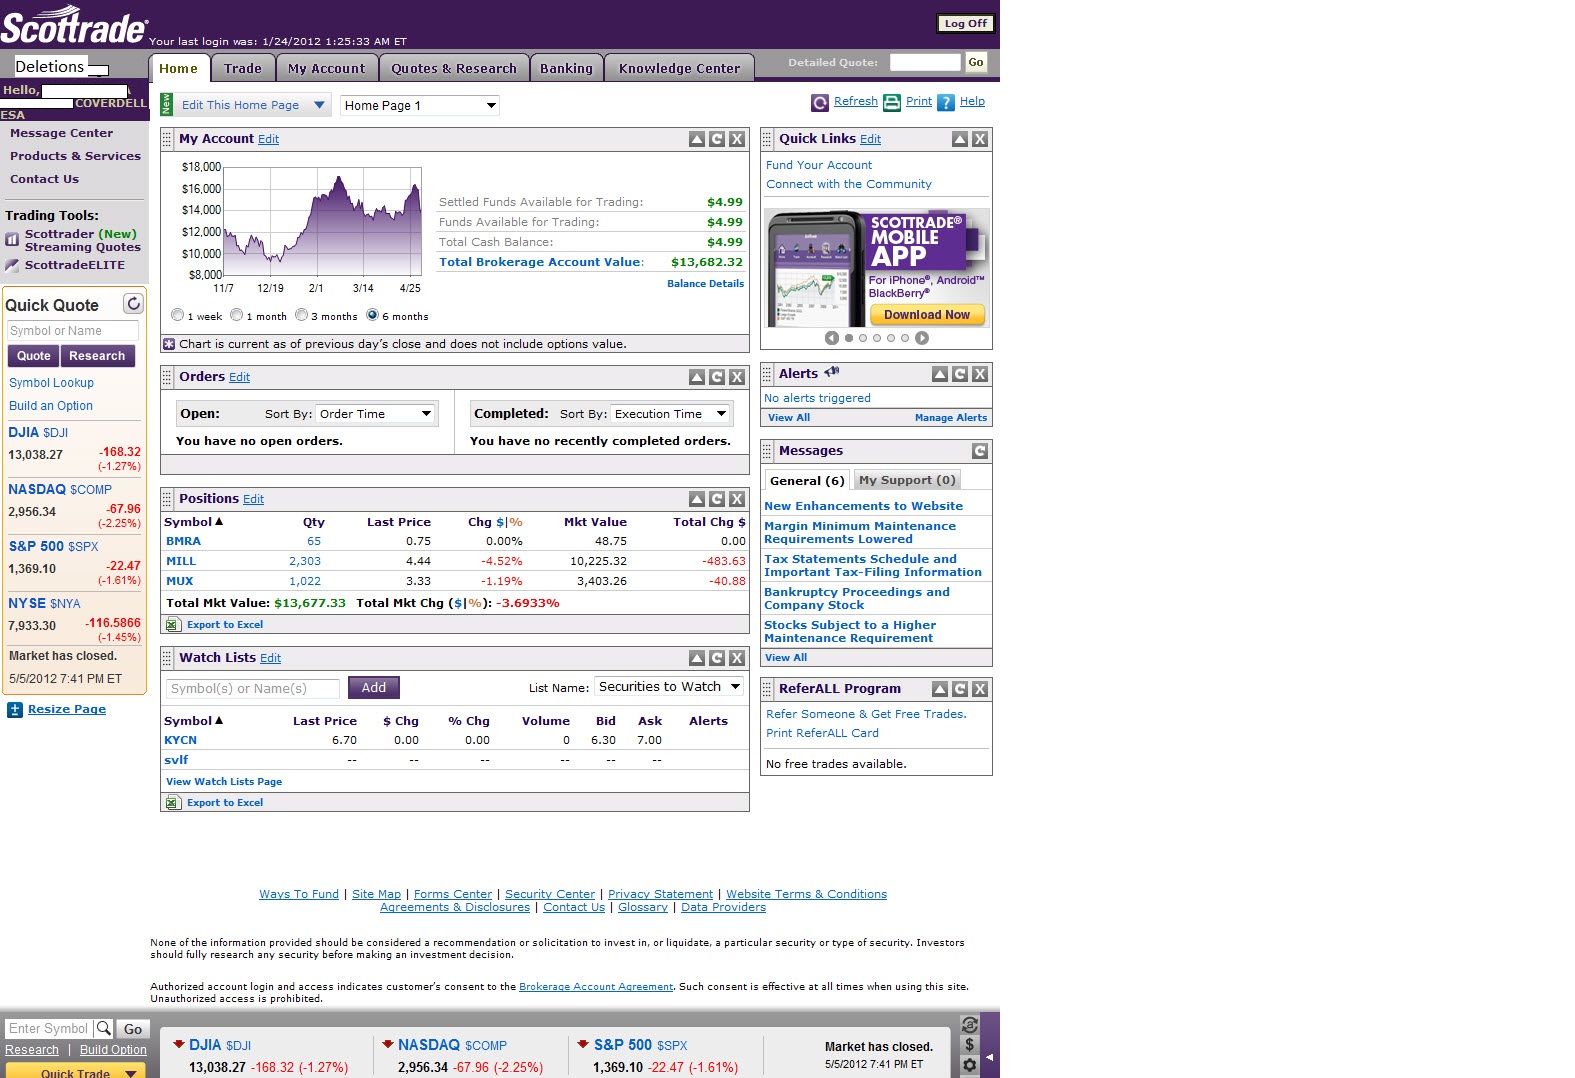Click the question mark Help icon

click(x=946, y=102)
